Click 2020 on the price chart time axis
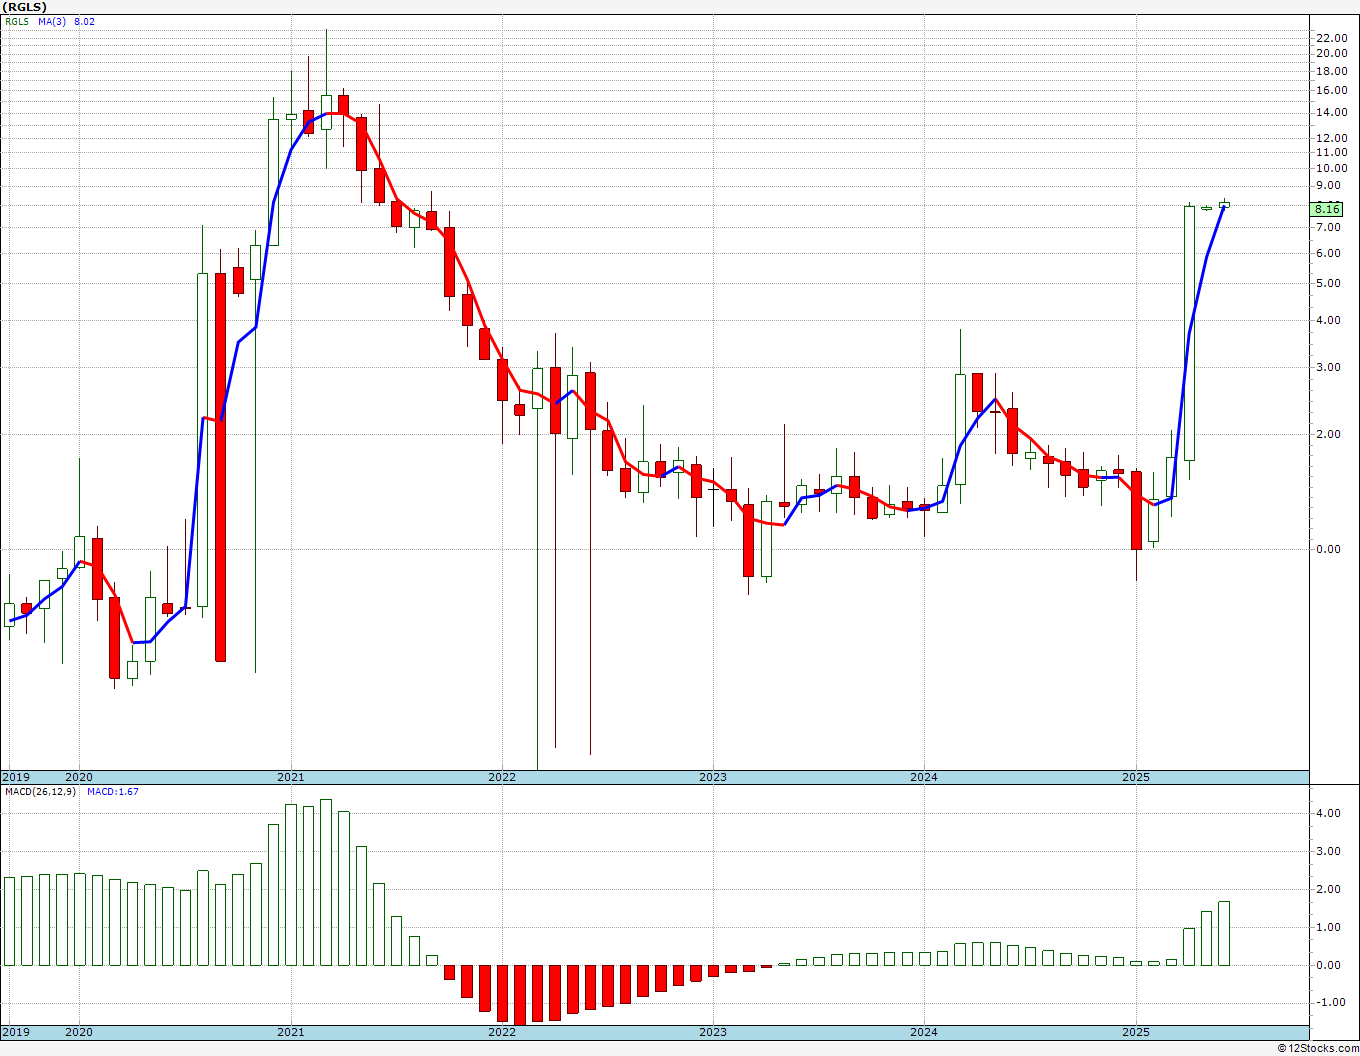This screenshot has height=1056, width=1360. pyautogui.click(x=79, y=777)
